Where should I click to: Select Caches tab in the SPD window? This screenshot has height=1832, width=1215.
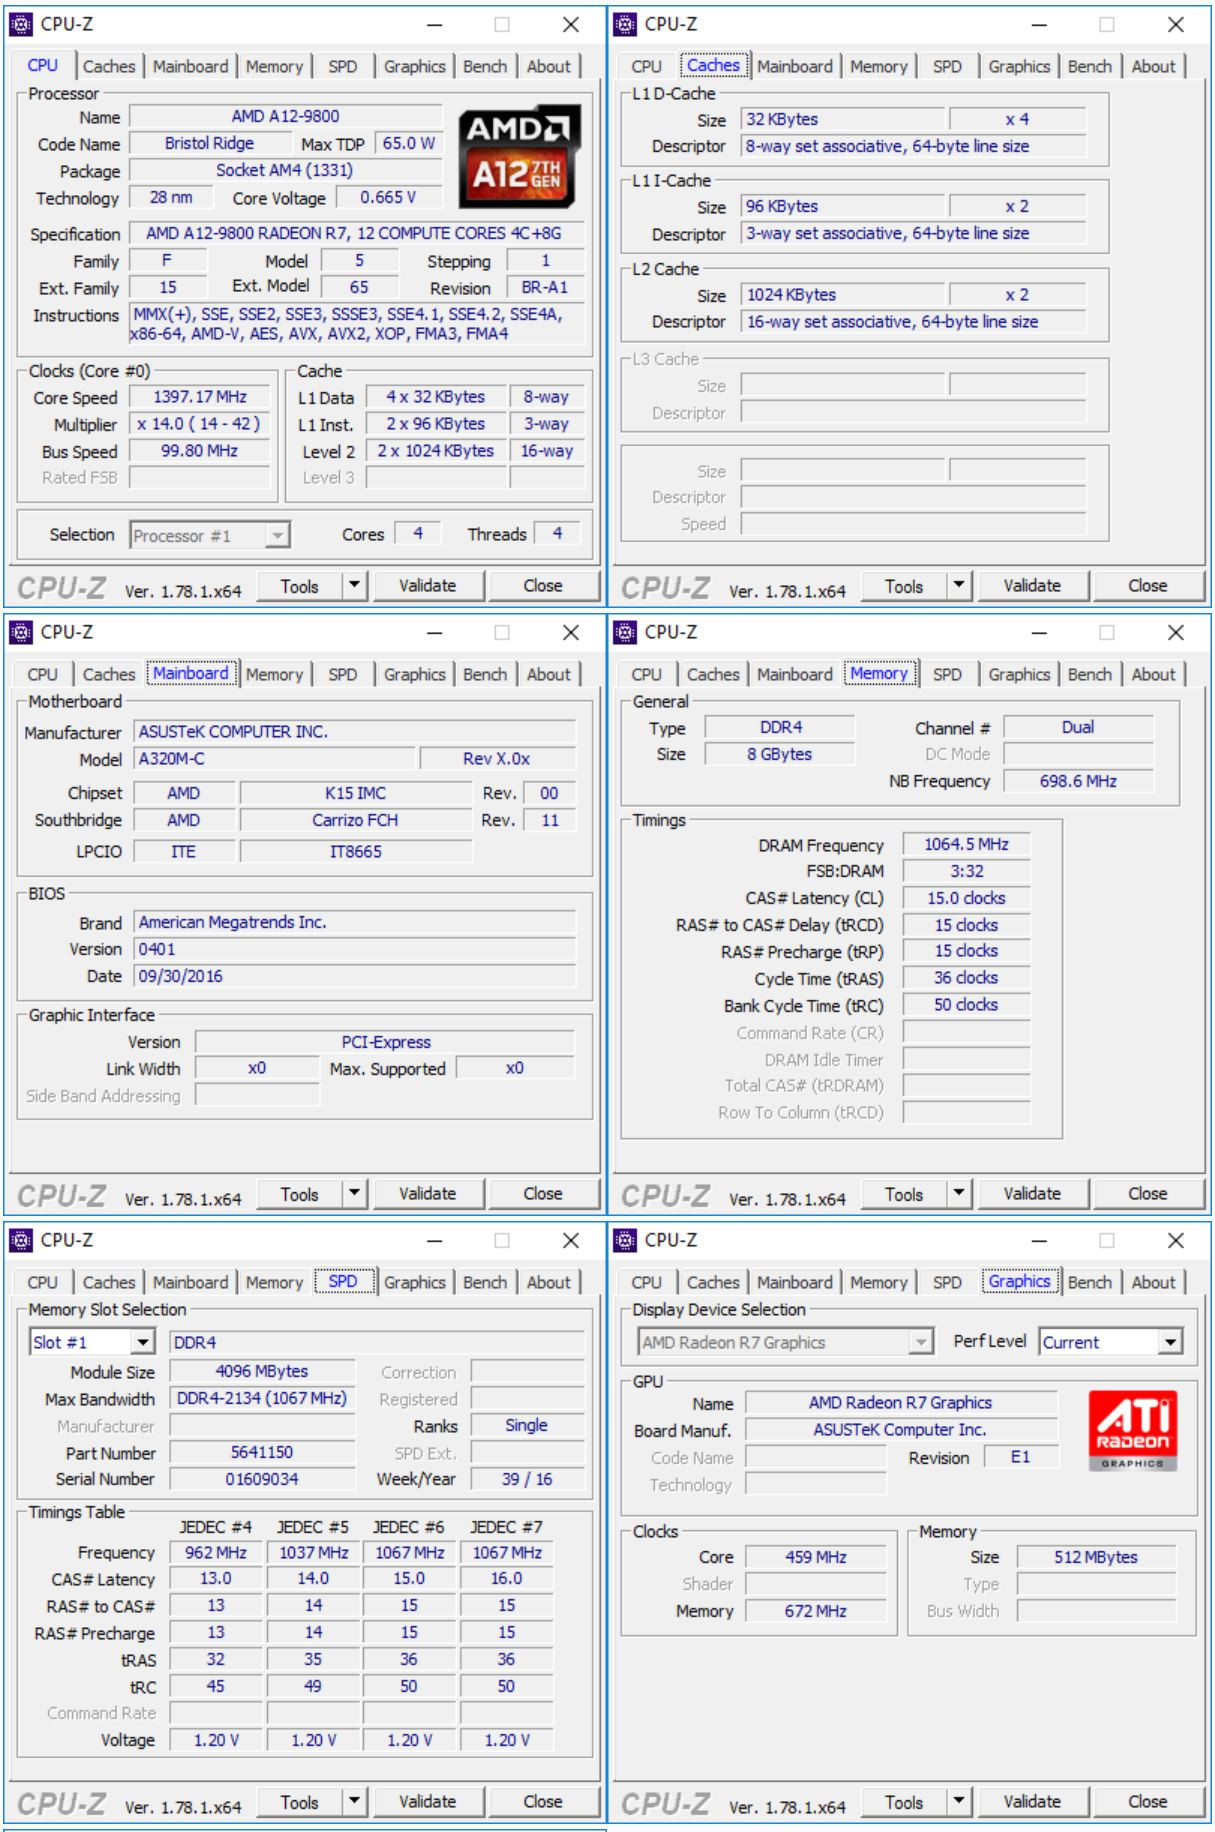[x=108, y=1282]
